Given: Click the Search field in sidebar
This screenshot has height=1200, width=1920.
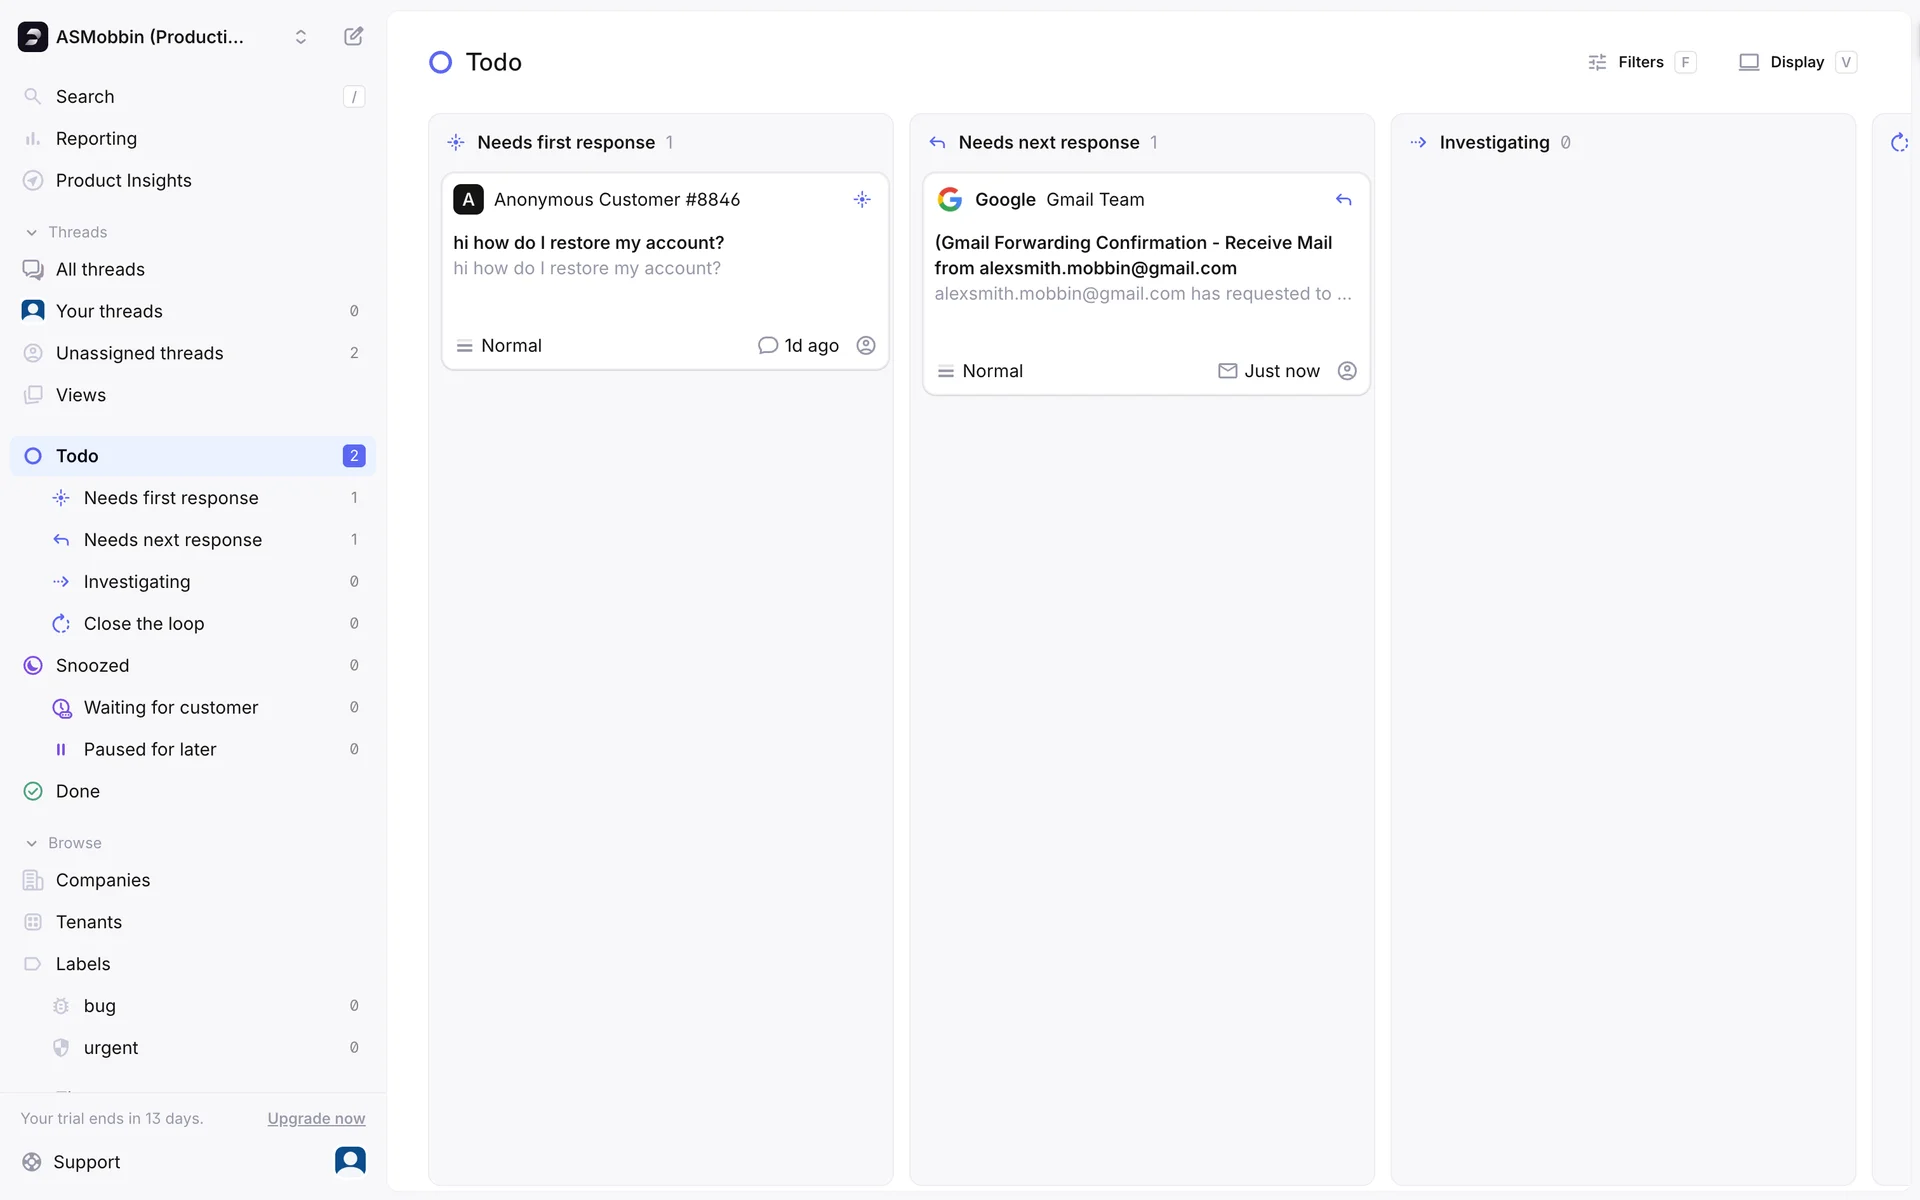Looking at the screenshot, I should pos(190,97).
